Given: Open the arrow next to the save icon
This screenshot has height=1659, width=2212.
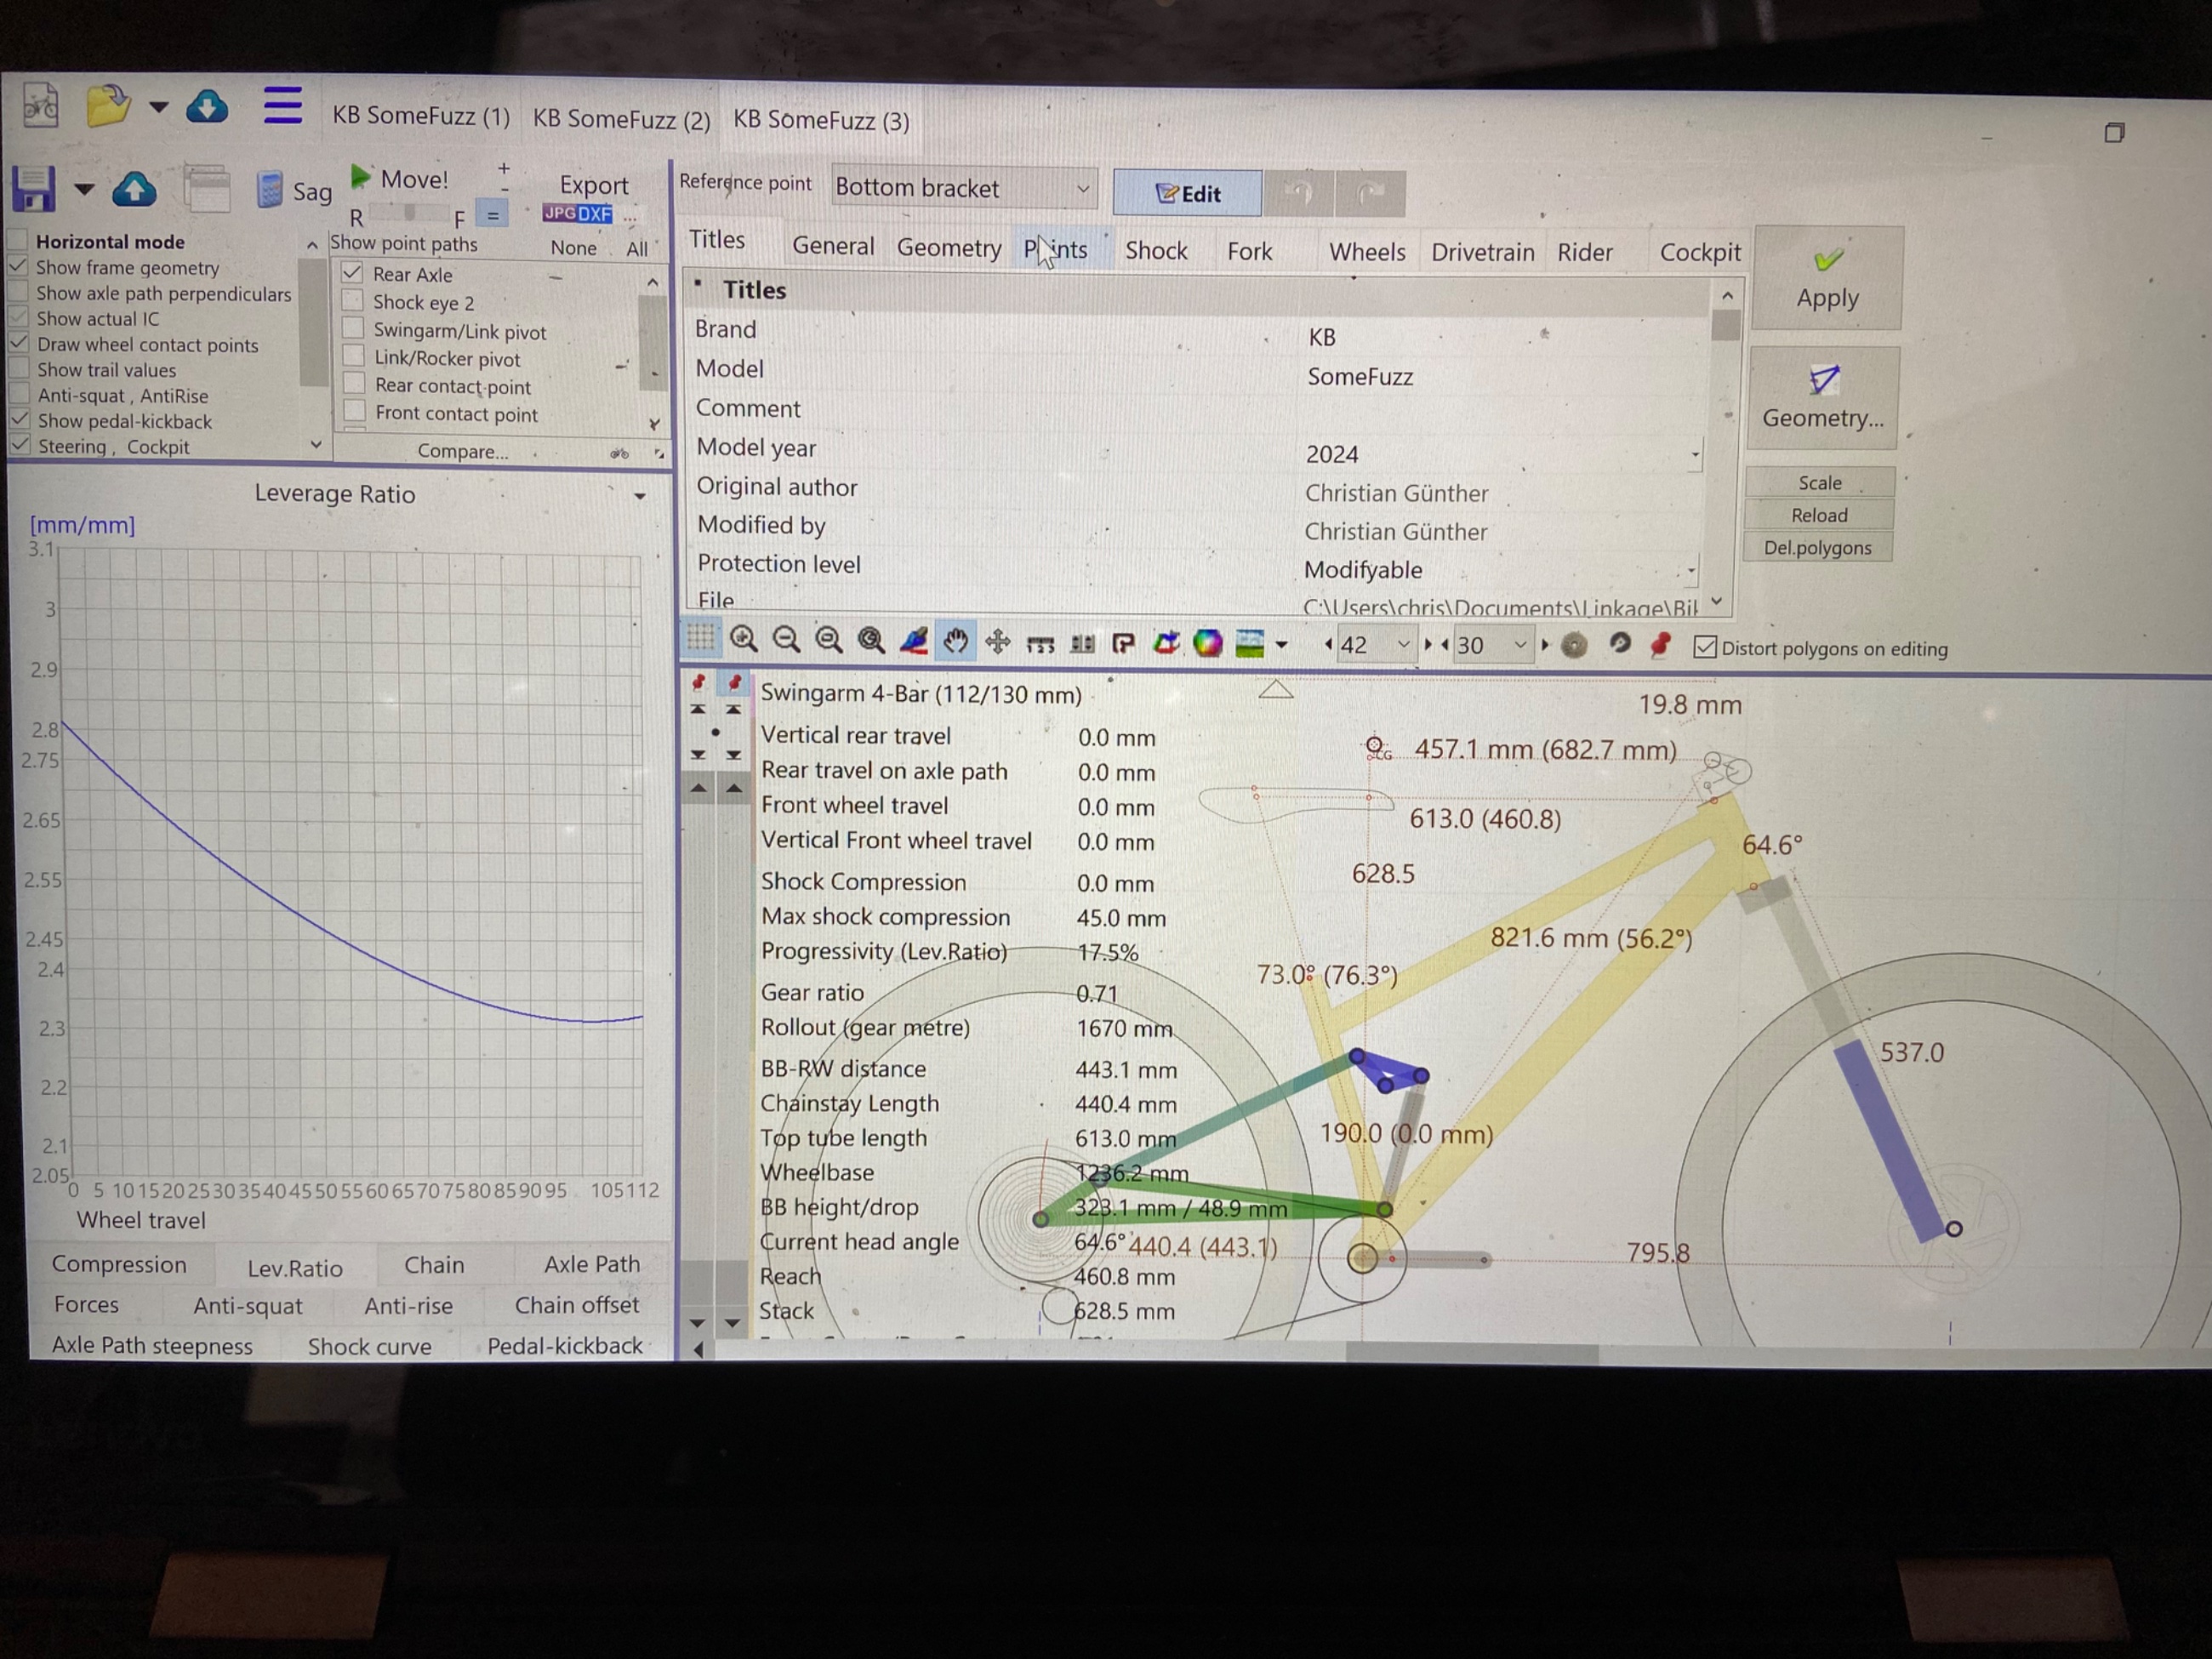Looking at the screenshot, I should click(84, 189).
